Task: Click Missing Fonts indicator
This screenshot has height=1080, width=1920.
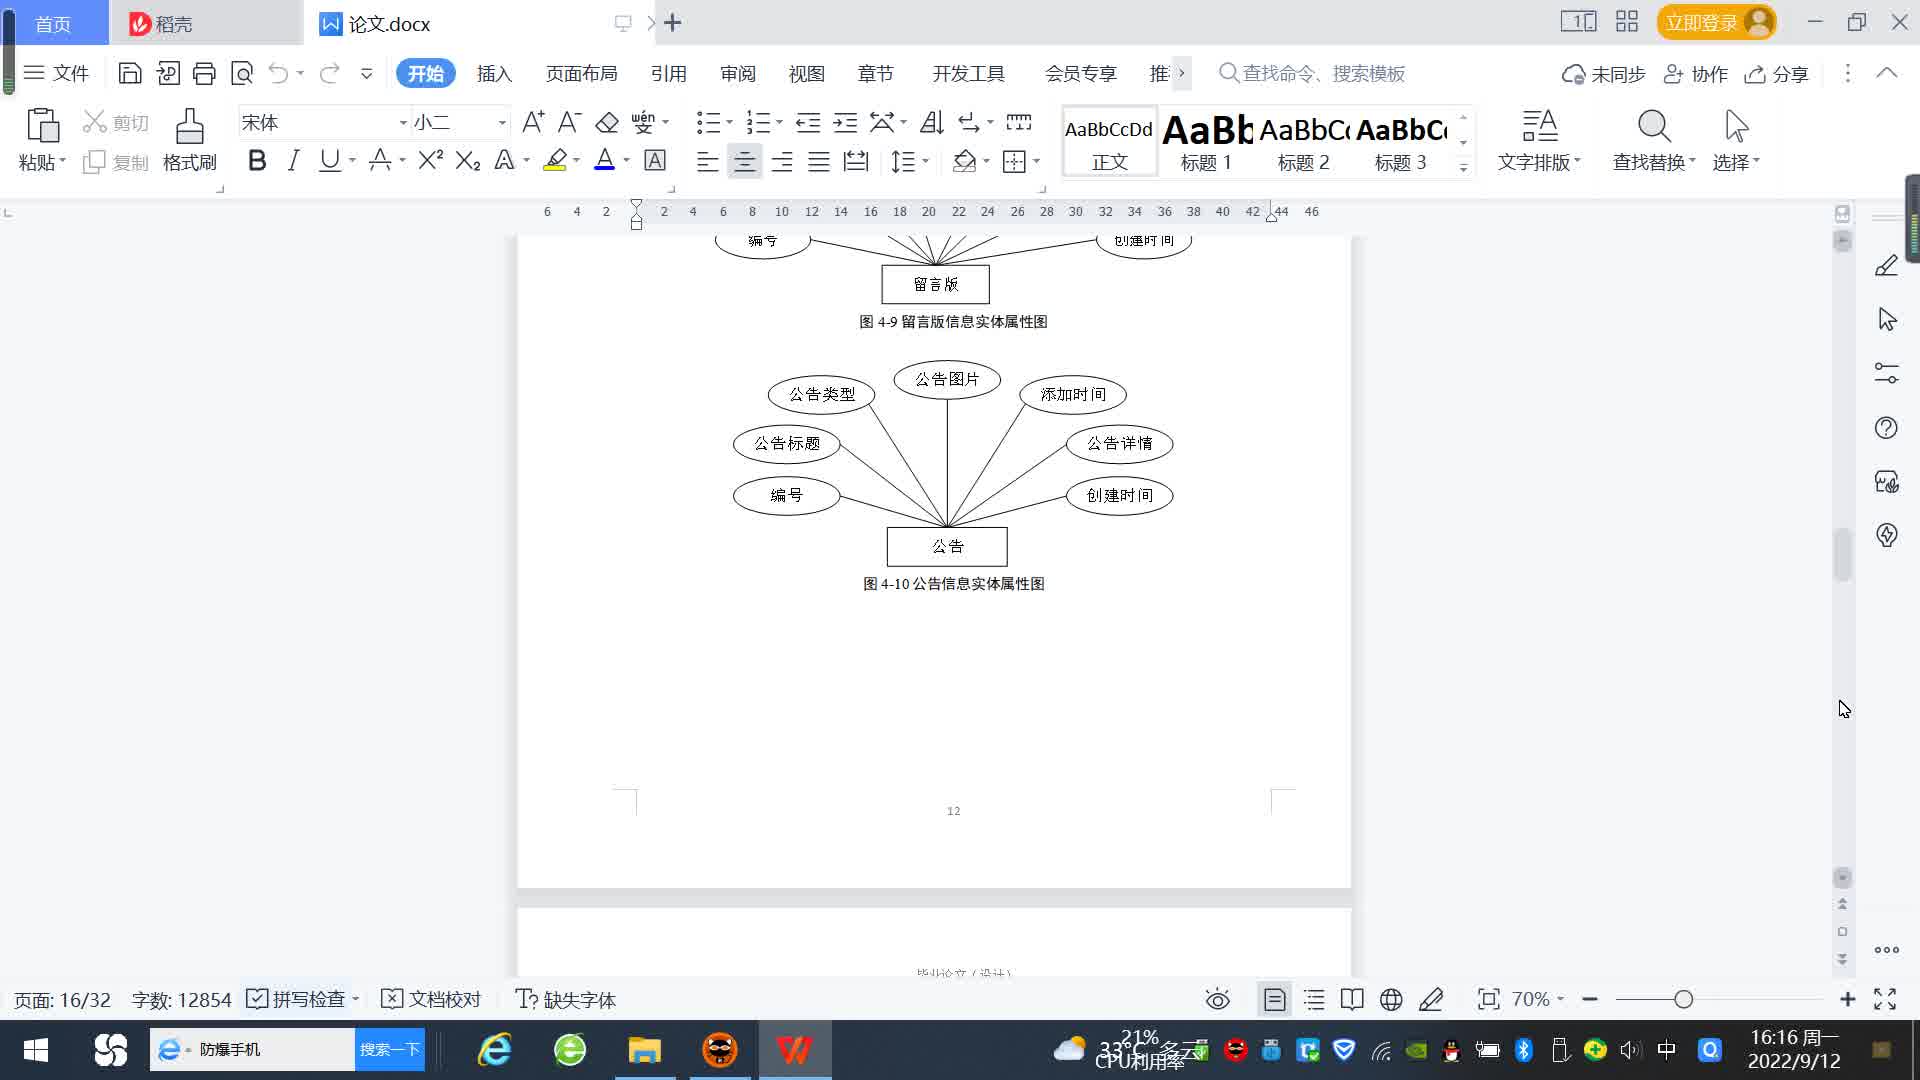Action: pos(566,999)
